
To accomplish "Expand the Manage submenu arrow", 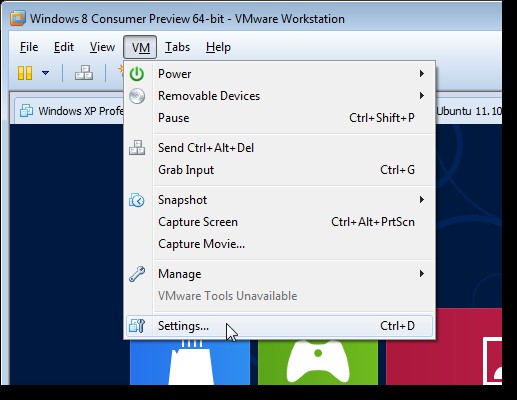I will tap(422, 274).
